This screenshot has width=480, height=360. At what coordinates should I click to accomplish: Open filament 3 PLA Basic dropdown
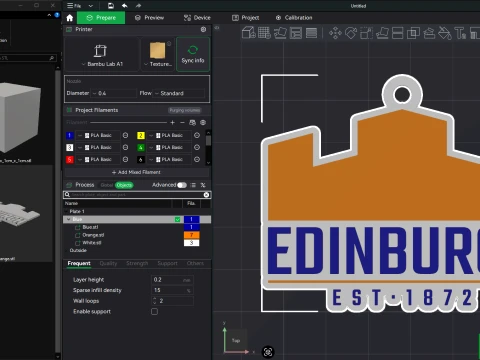(x=98, y=147)
